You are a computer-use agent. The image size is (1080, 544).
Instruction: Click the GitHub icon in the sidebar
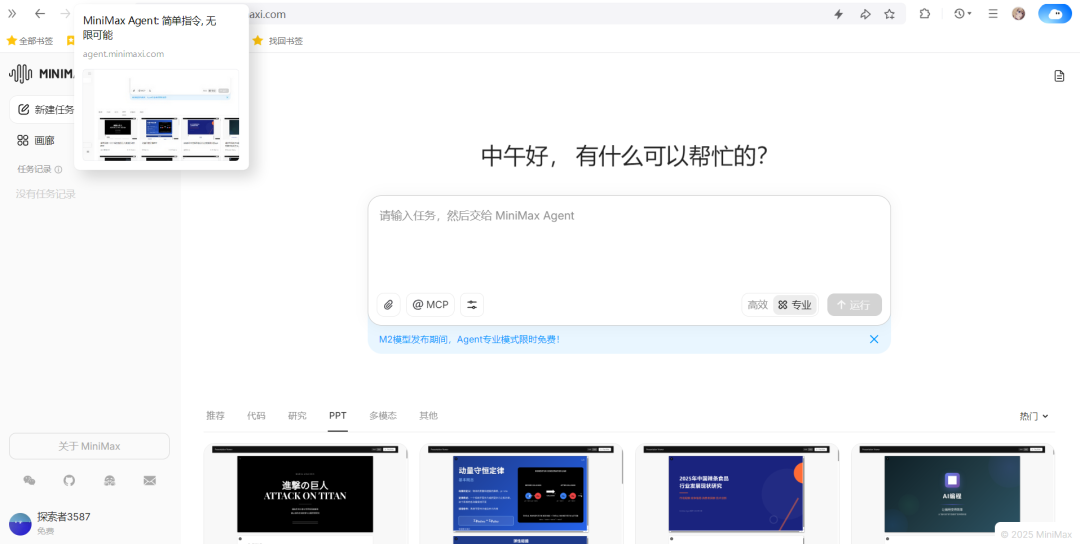[69, 481]
